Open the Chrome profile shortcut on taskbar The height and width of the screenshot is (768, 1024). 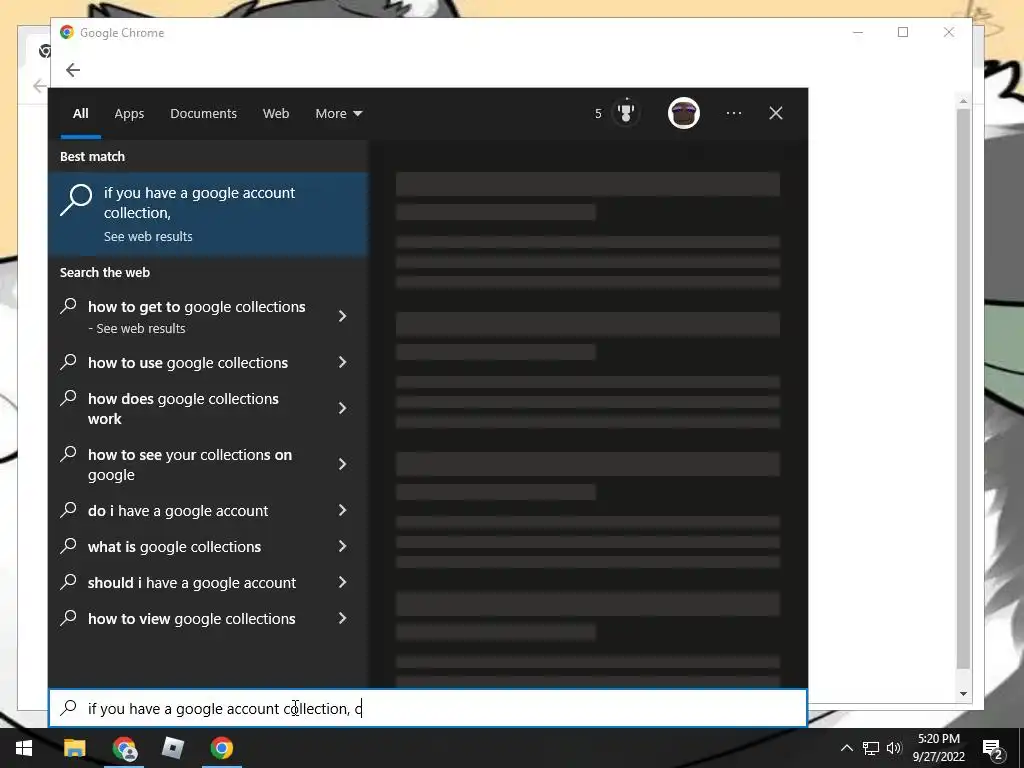click(x=124, y=748)
